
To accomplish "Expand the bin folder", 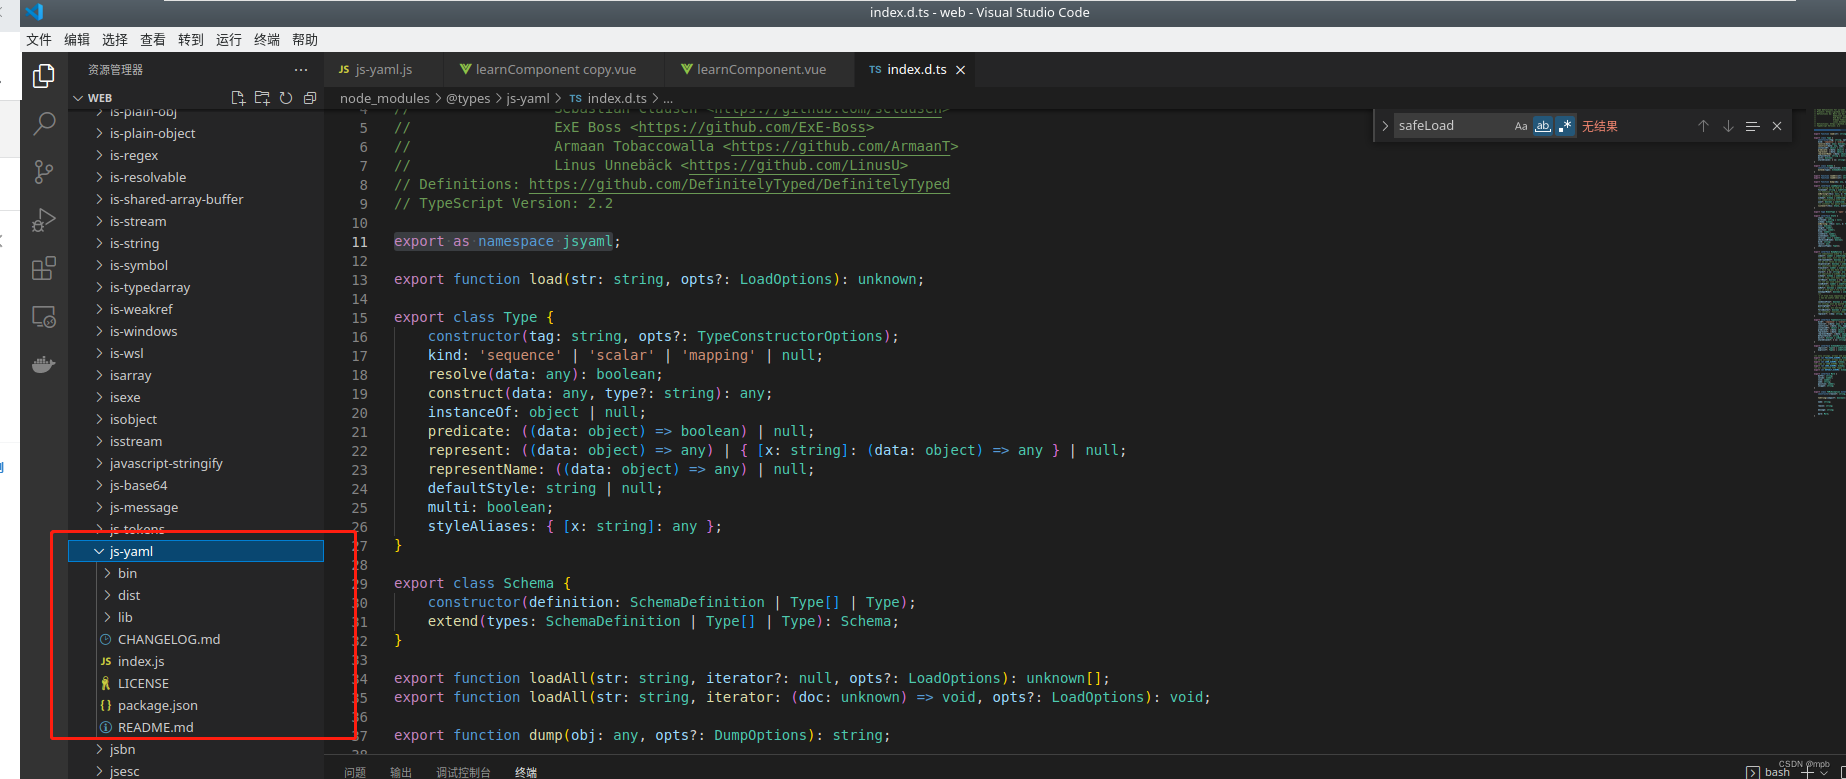I will 107,573.
